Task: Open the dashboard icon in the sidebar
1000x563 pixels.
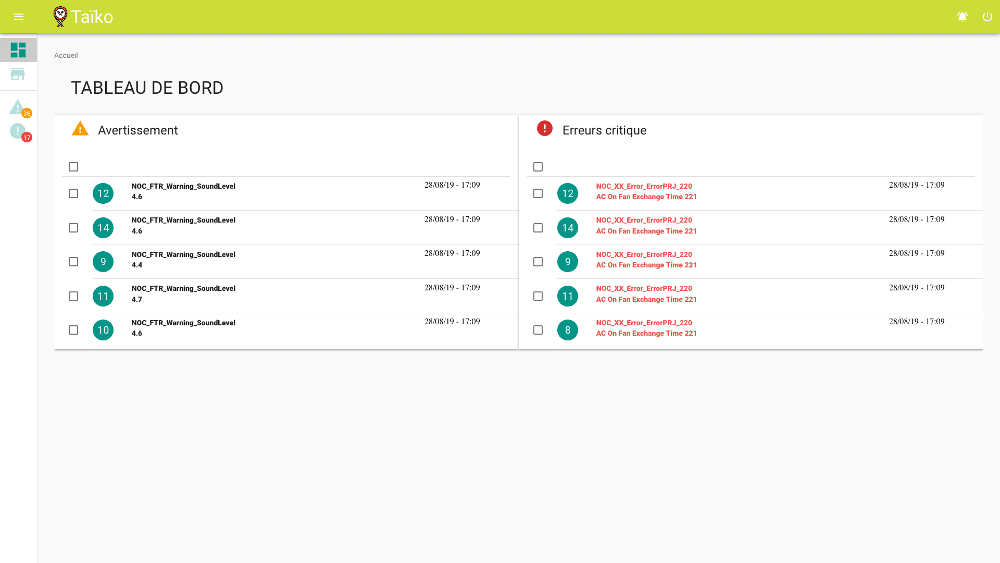Action: pyautogui.click(x=18, y=50)
